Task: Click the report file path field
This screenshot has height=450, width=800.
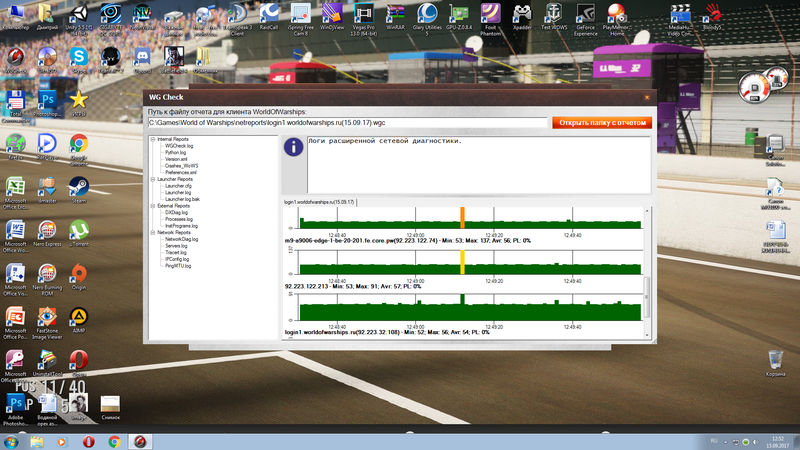Action: 347,123
